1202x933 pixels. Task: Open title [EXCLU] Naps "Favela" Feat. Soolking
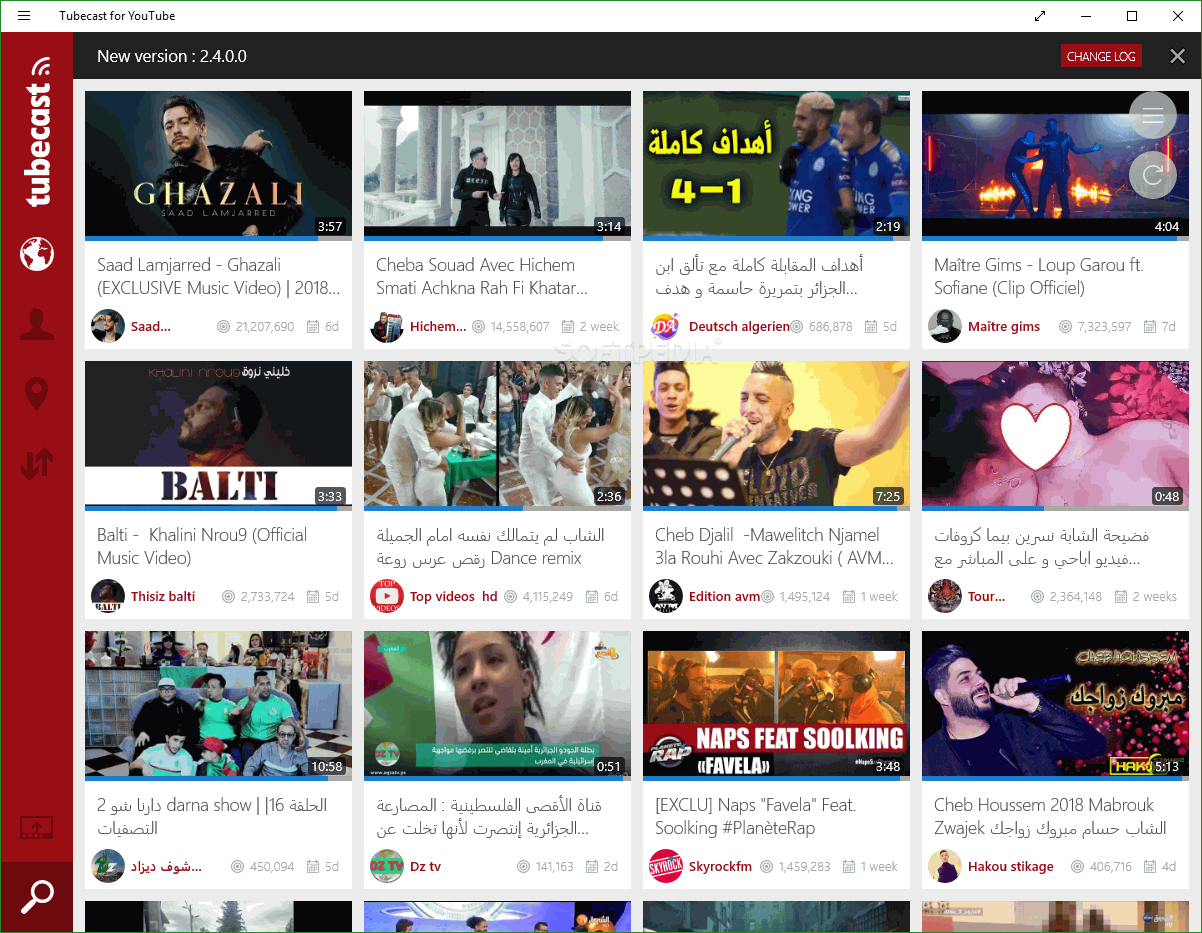(756, 817)
